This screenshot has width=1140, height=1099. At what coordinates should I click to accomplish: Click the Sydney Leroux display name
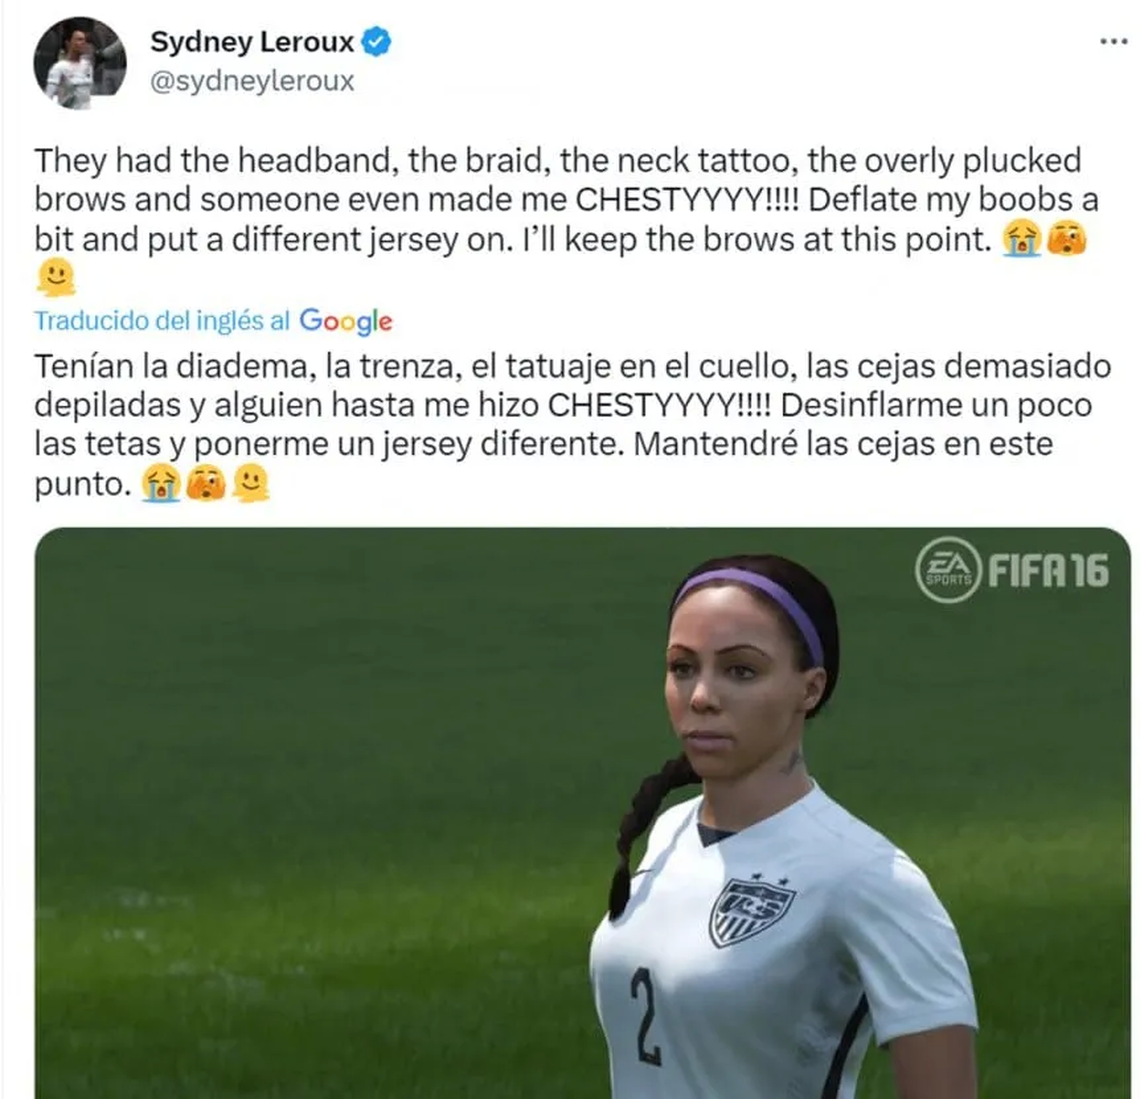(x=252, y=42)
